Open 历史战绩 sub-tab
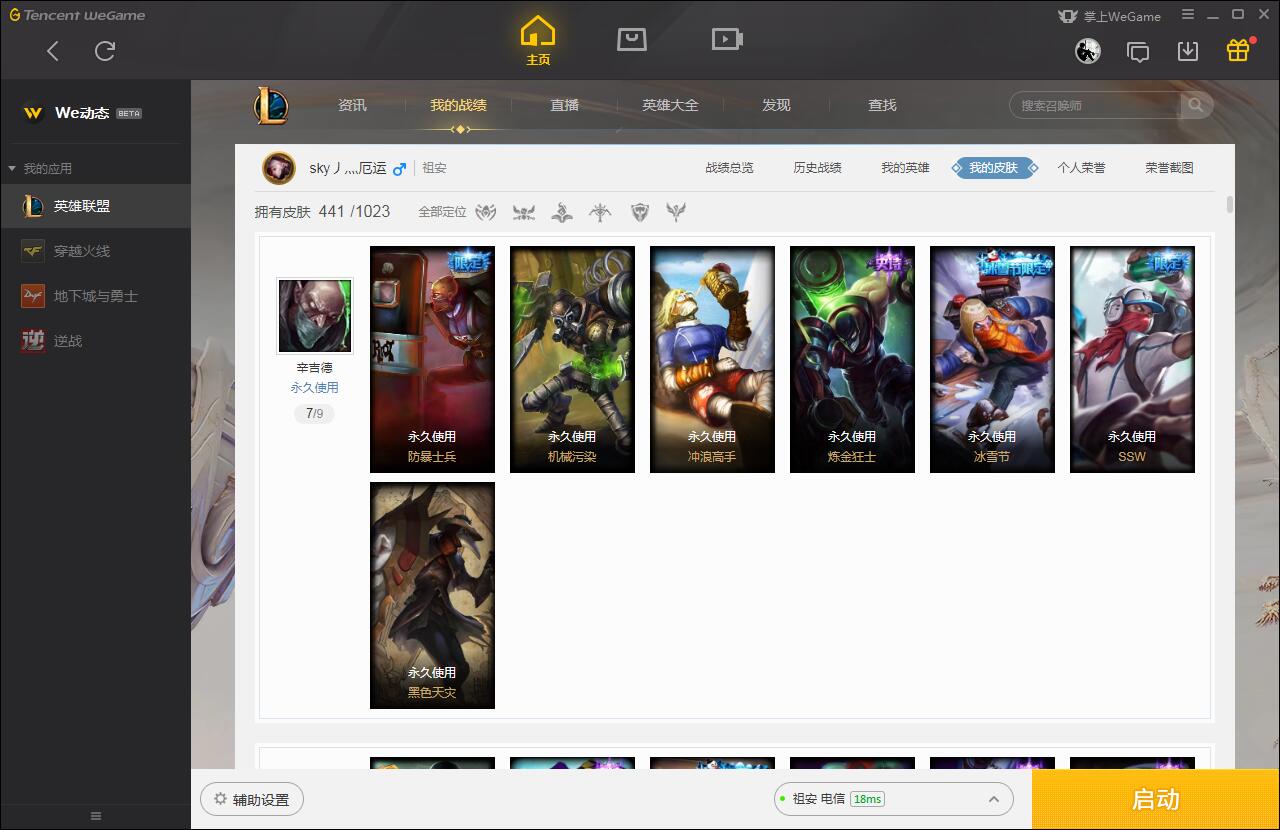 tap(817, 168)
